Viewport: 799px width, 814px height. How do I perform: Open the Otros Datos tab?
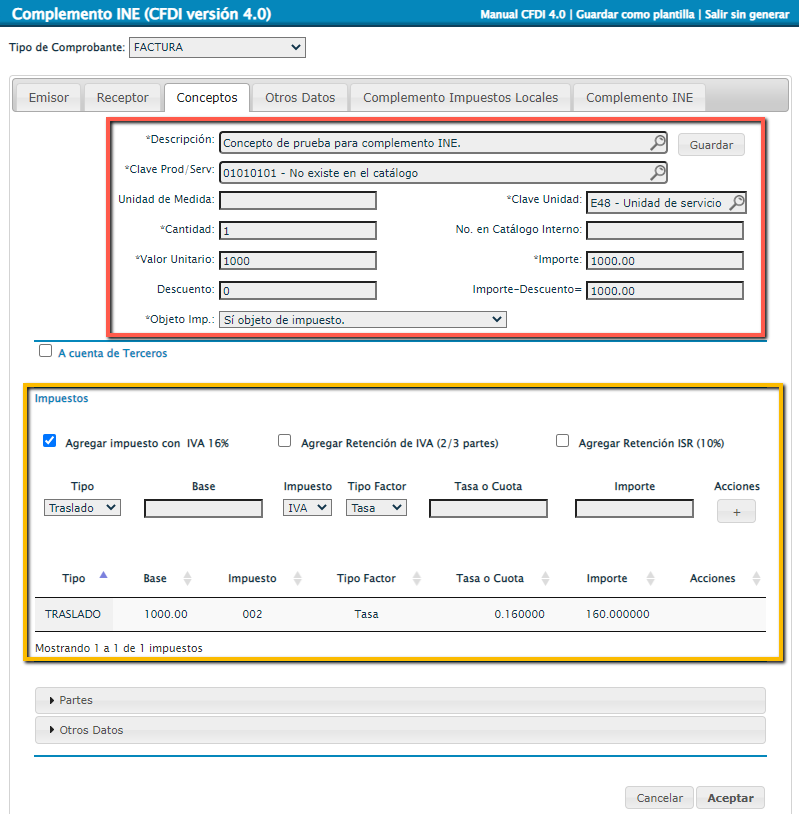[300, 98]
